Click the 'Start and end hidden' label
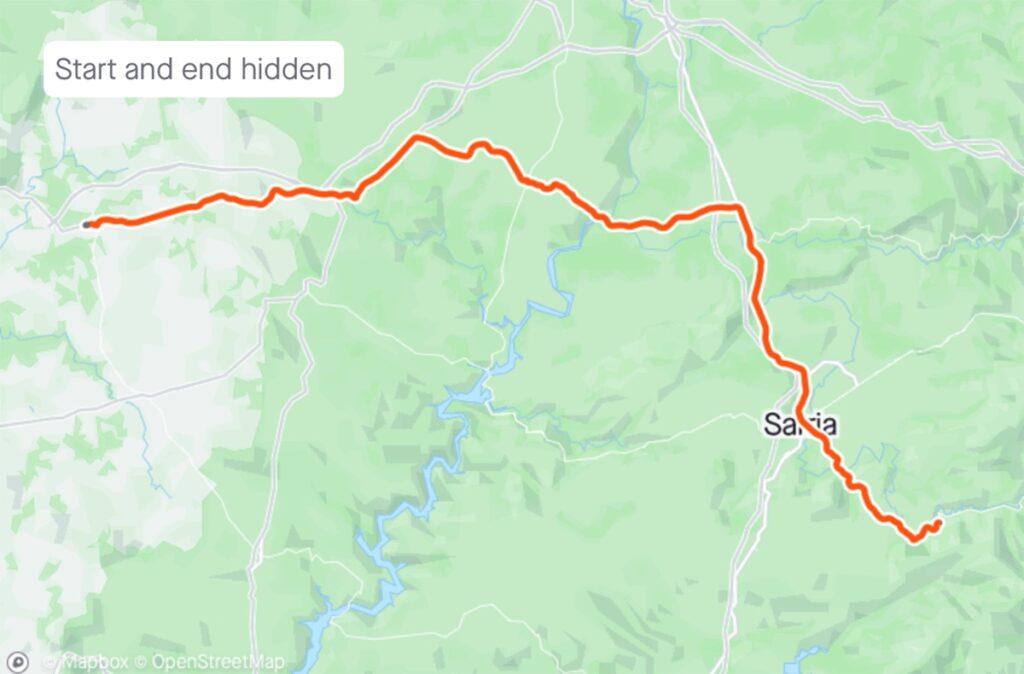The height and width of the screenshot is (674, 1024). 193,69
